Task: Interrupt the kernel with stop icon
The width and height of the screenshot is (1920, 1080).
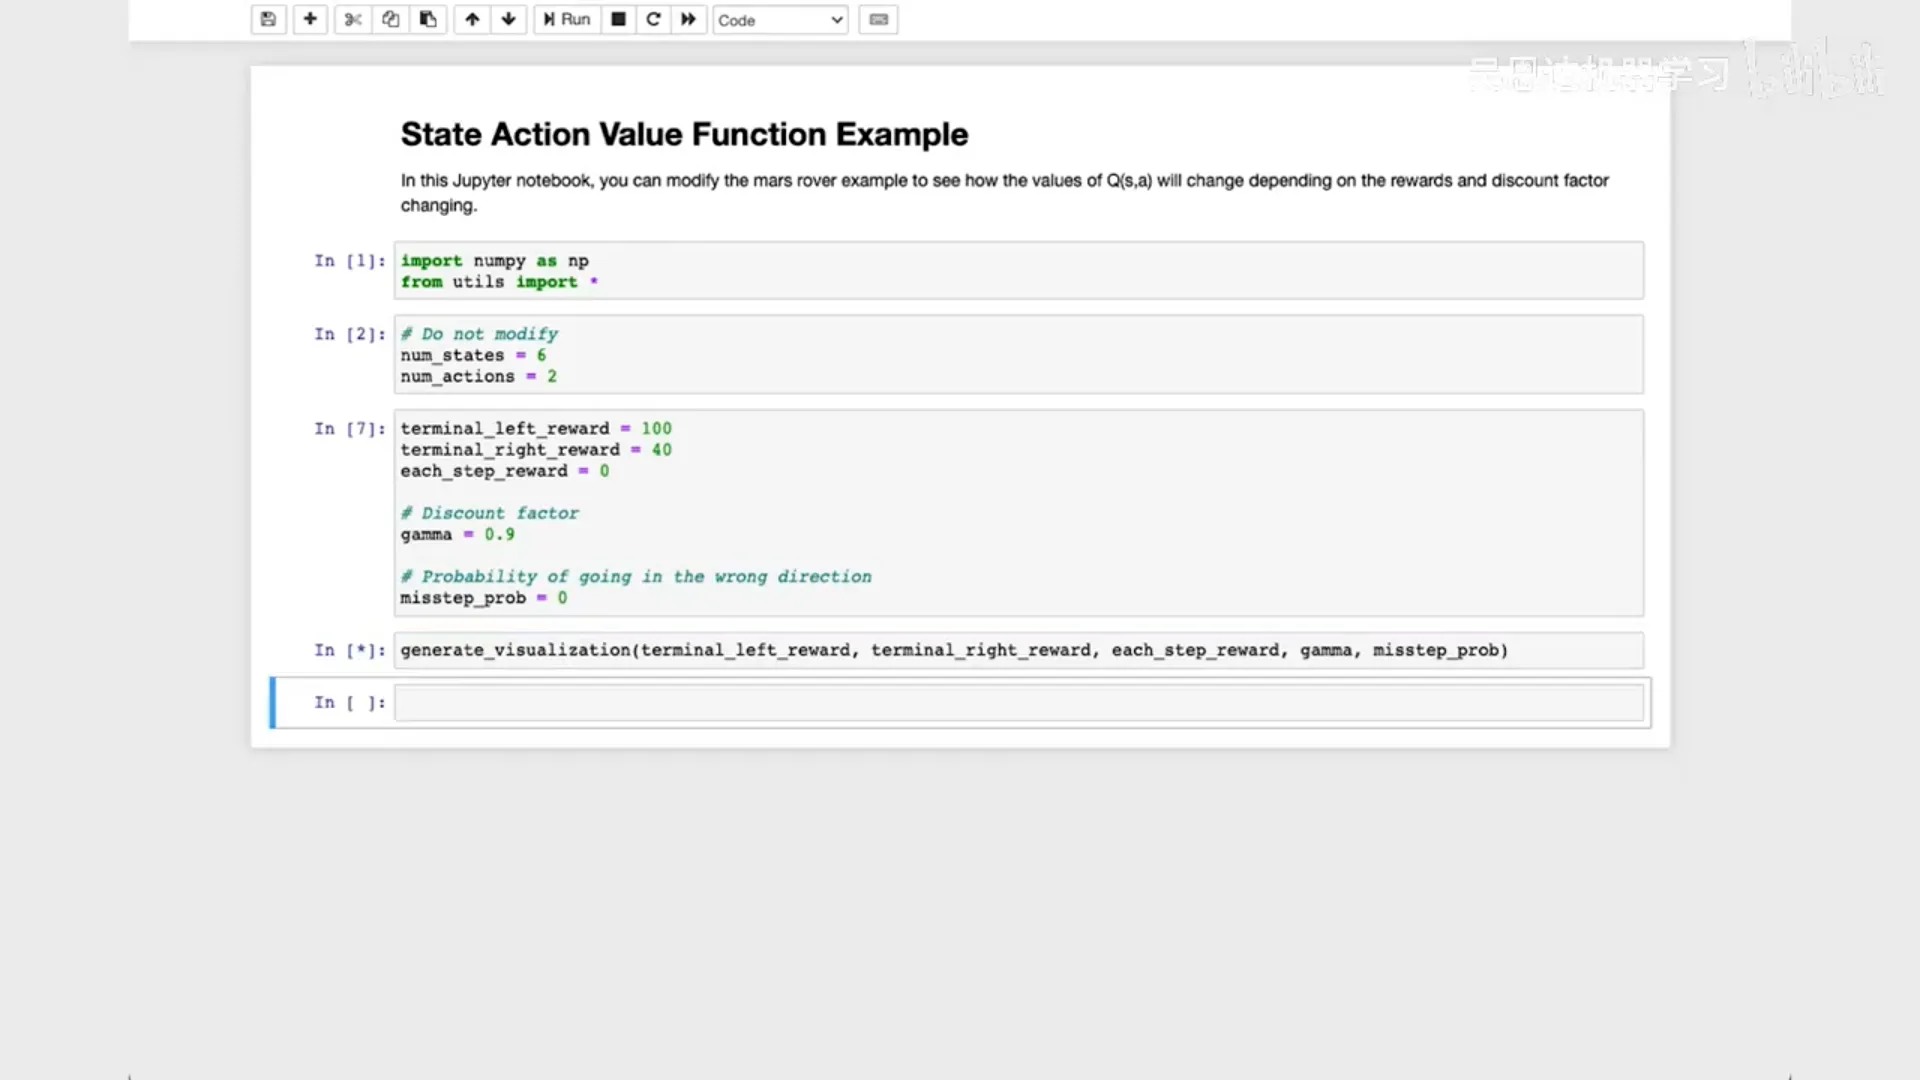Action: [x=619, y=19]
